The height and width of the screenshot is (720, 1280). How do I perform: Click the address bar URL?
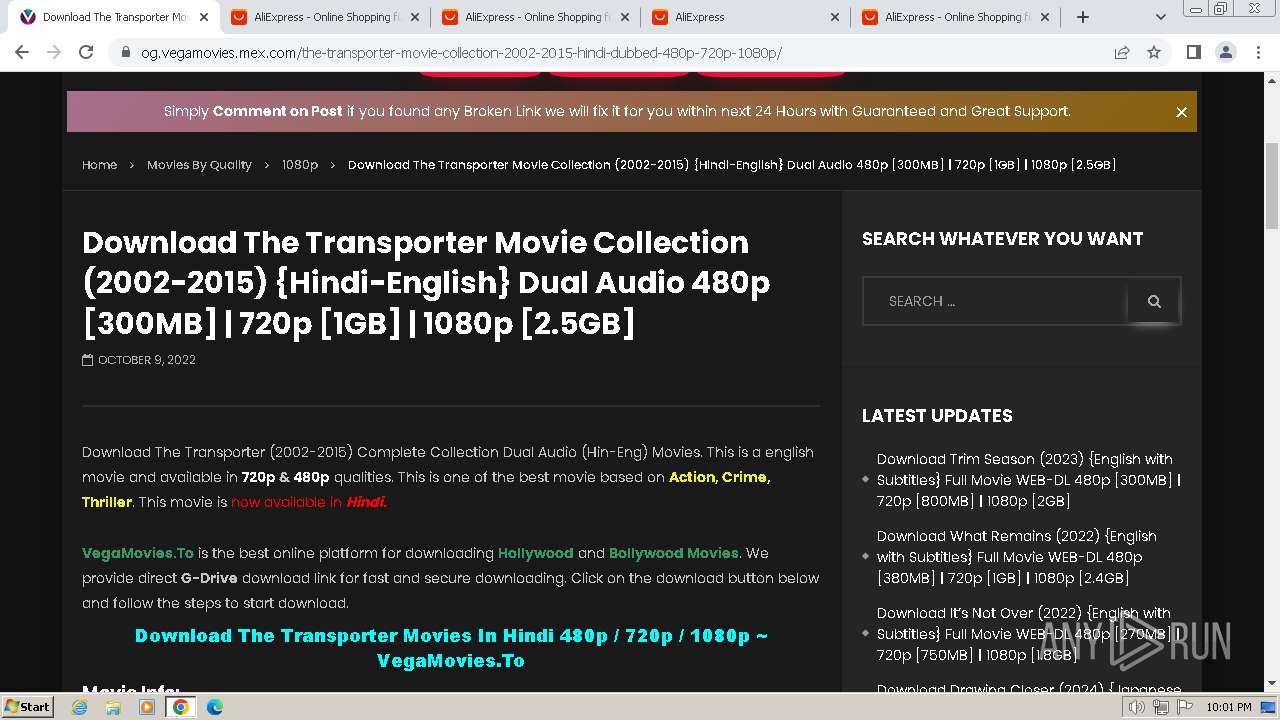pyautogui.click(x=461, y=53)
